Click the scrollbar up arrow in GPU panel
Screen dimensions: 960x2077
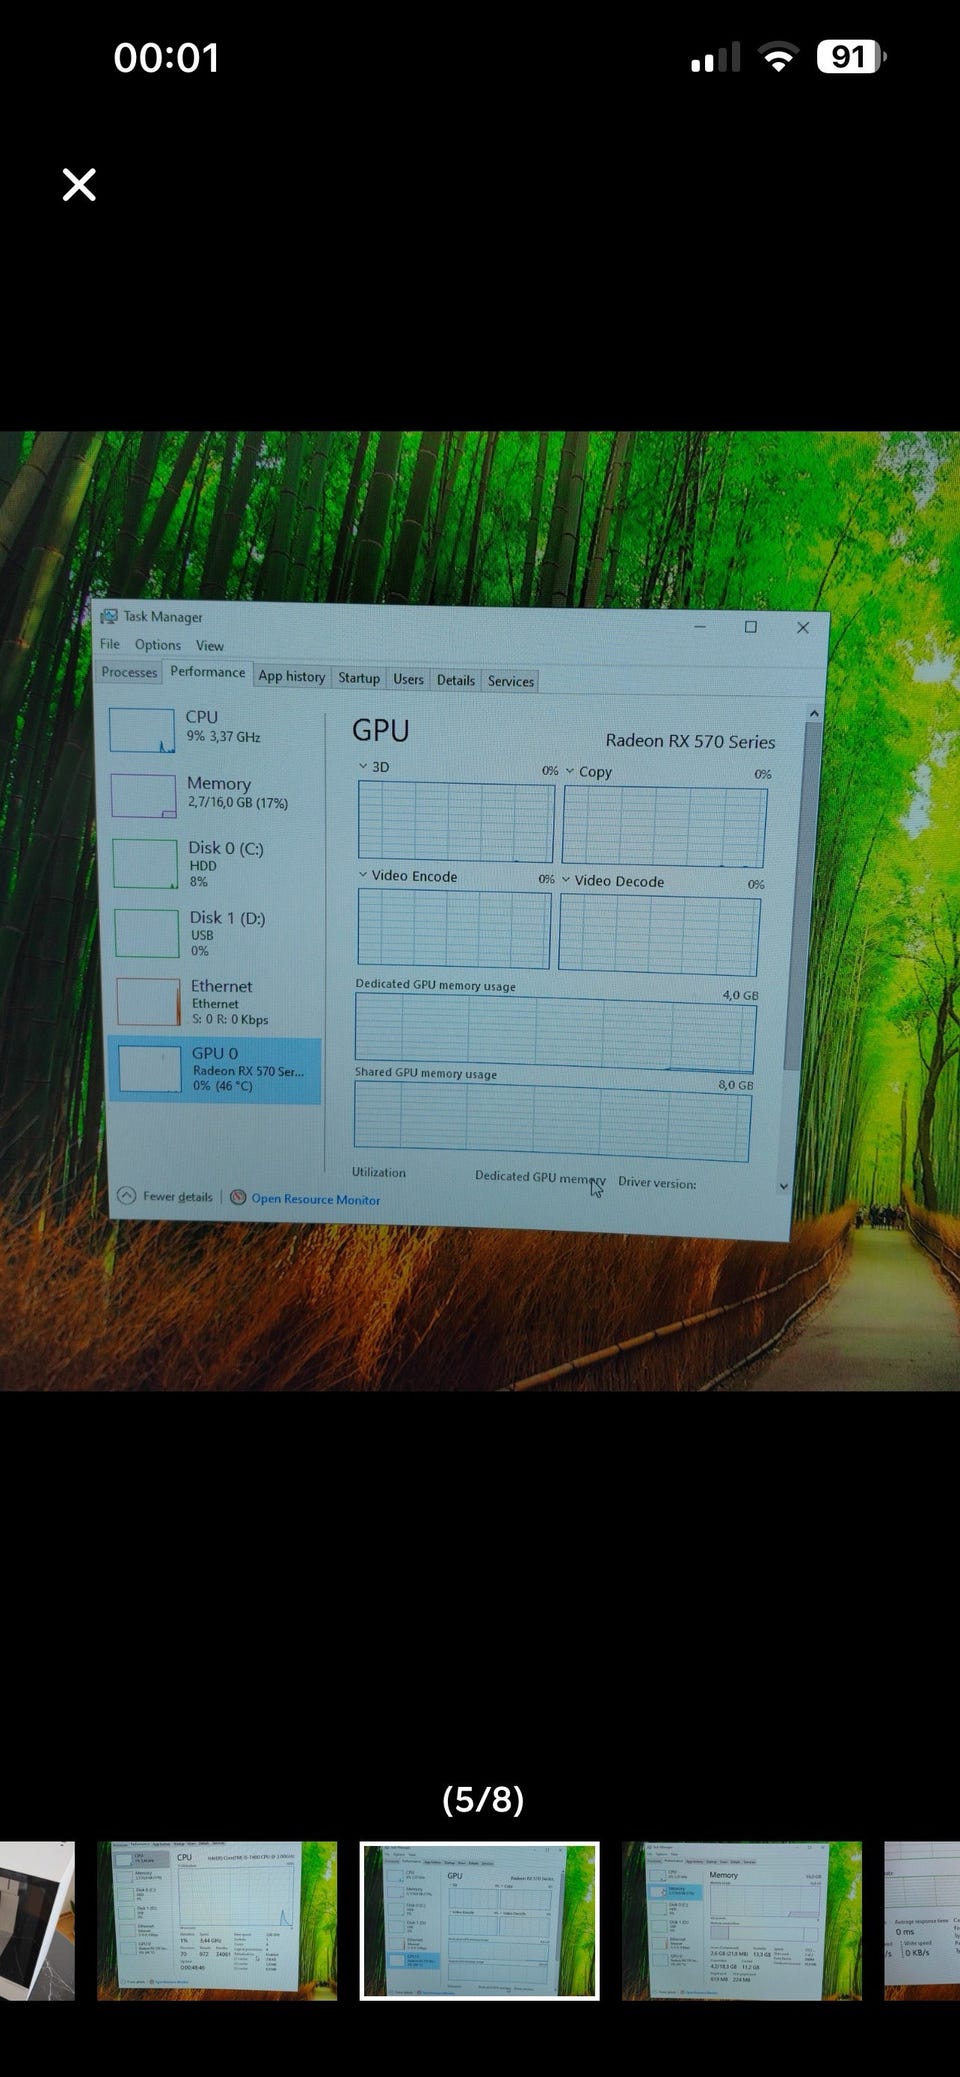tap(814, 713)
